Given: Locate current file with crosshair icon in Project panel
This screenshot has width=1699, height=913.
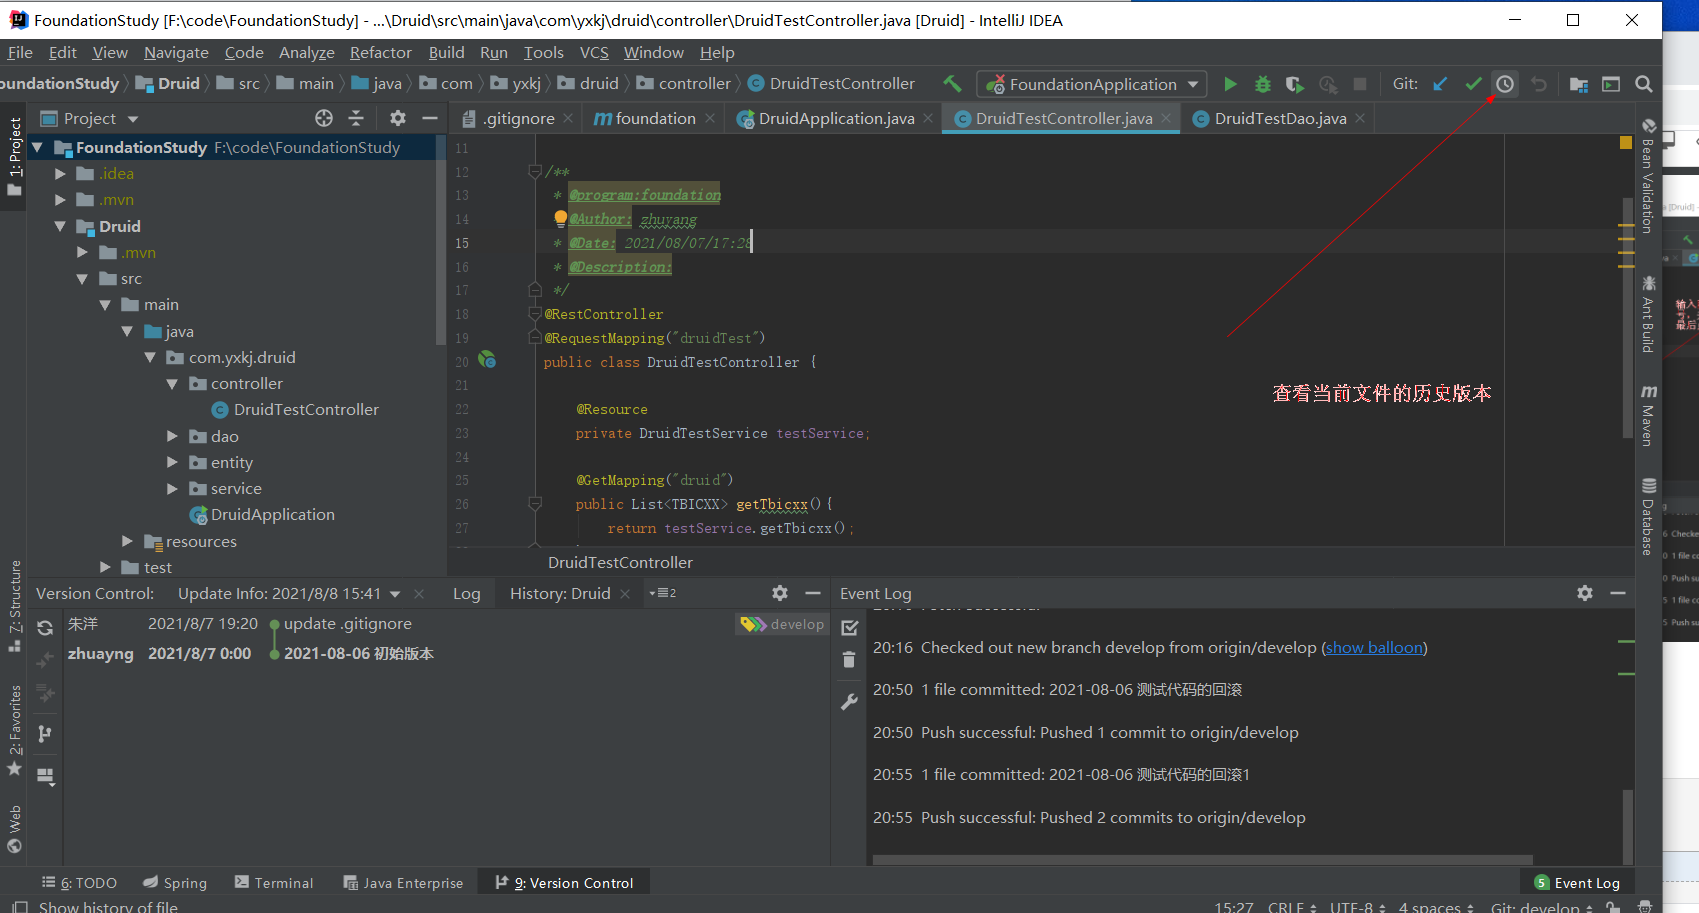Looking at the screenshot, I should [324, 118].
